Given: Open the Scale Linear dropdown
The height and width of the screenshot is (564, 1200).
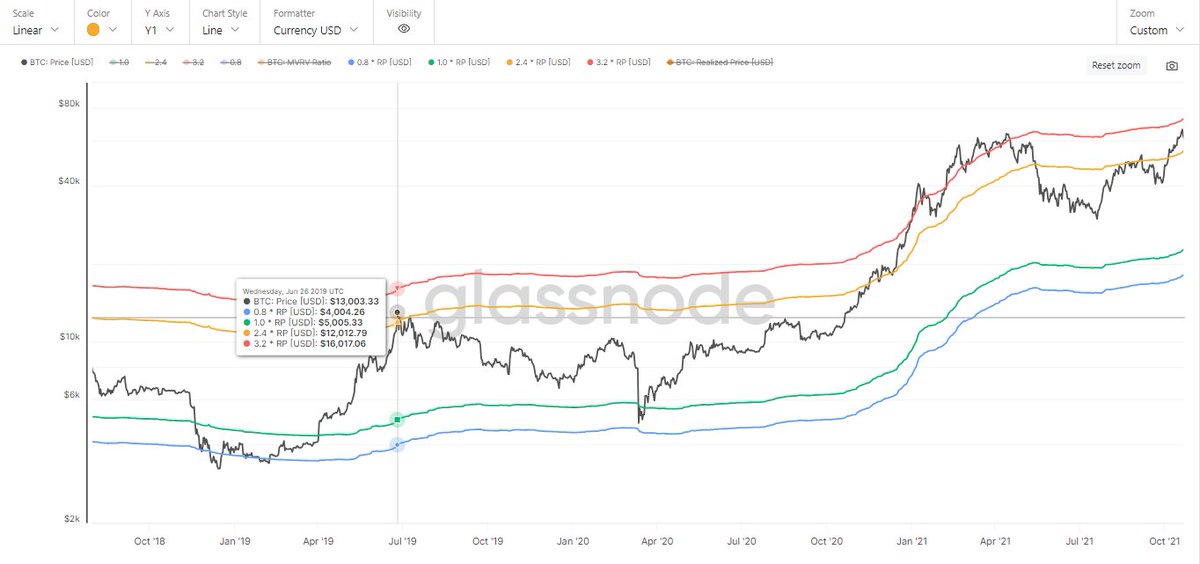Looking at the screenshot, I should click(41, 30).
